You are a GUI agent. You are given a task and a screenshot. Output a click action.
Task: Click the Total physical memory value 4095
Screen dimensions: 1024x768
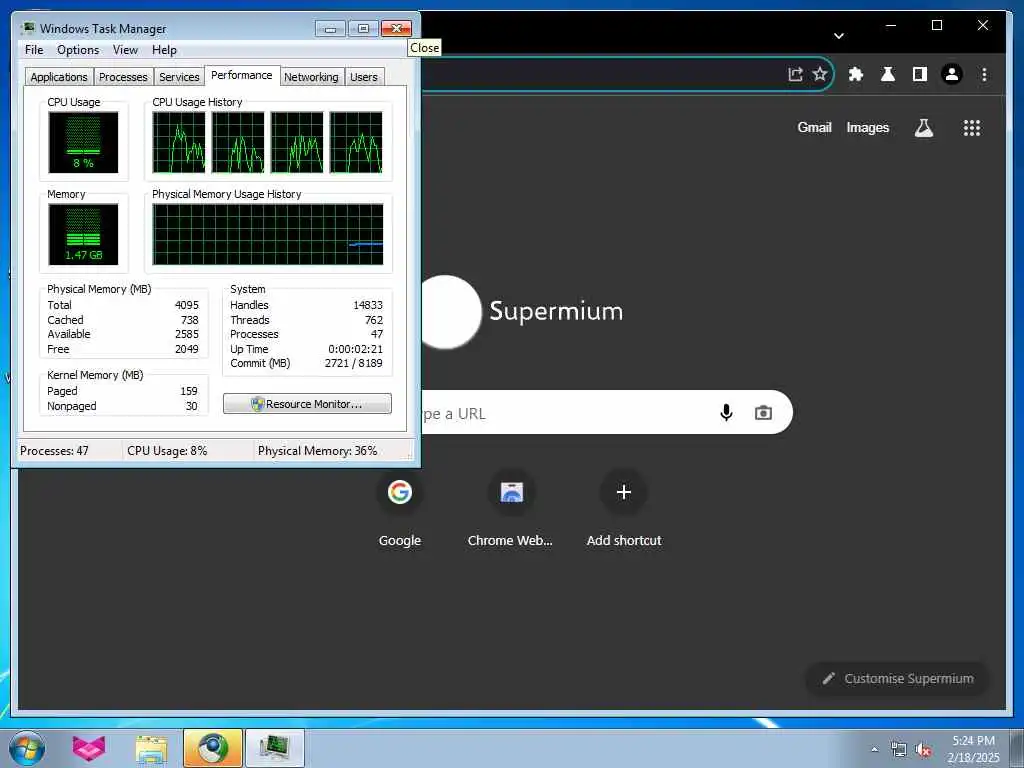pos(187,305)
